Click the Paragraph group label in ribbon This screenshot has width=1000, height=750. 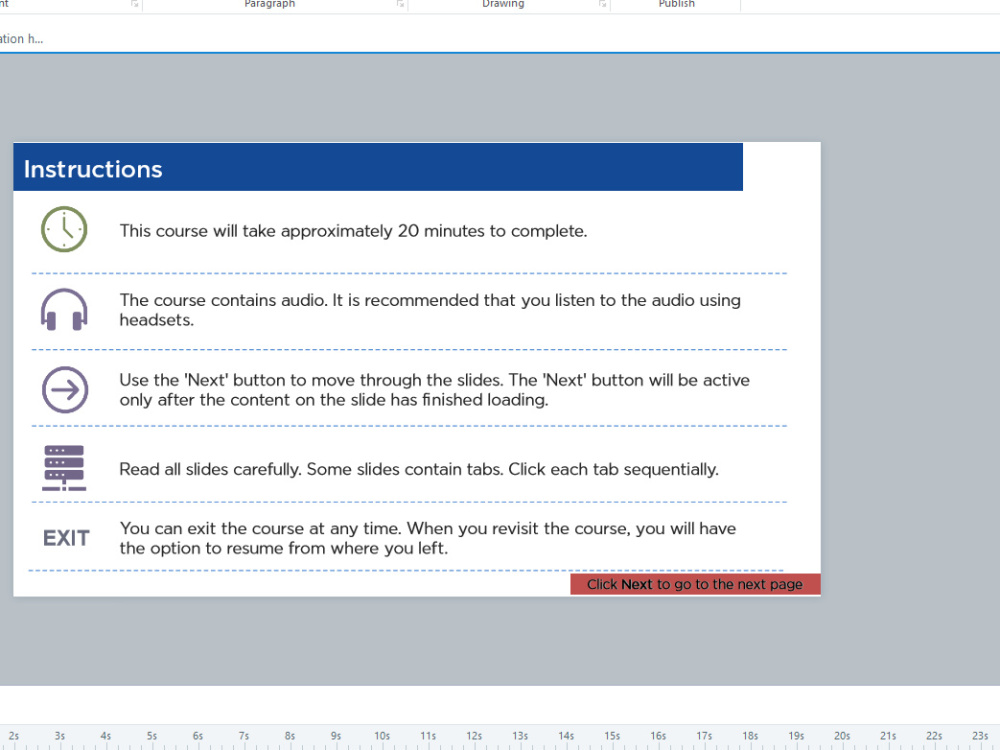pyautogui.click(x=270, y=4)
